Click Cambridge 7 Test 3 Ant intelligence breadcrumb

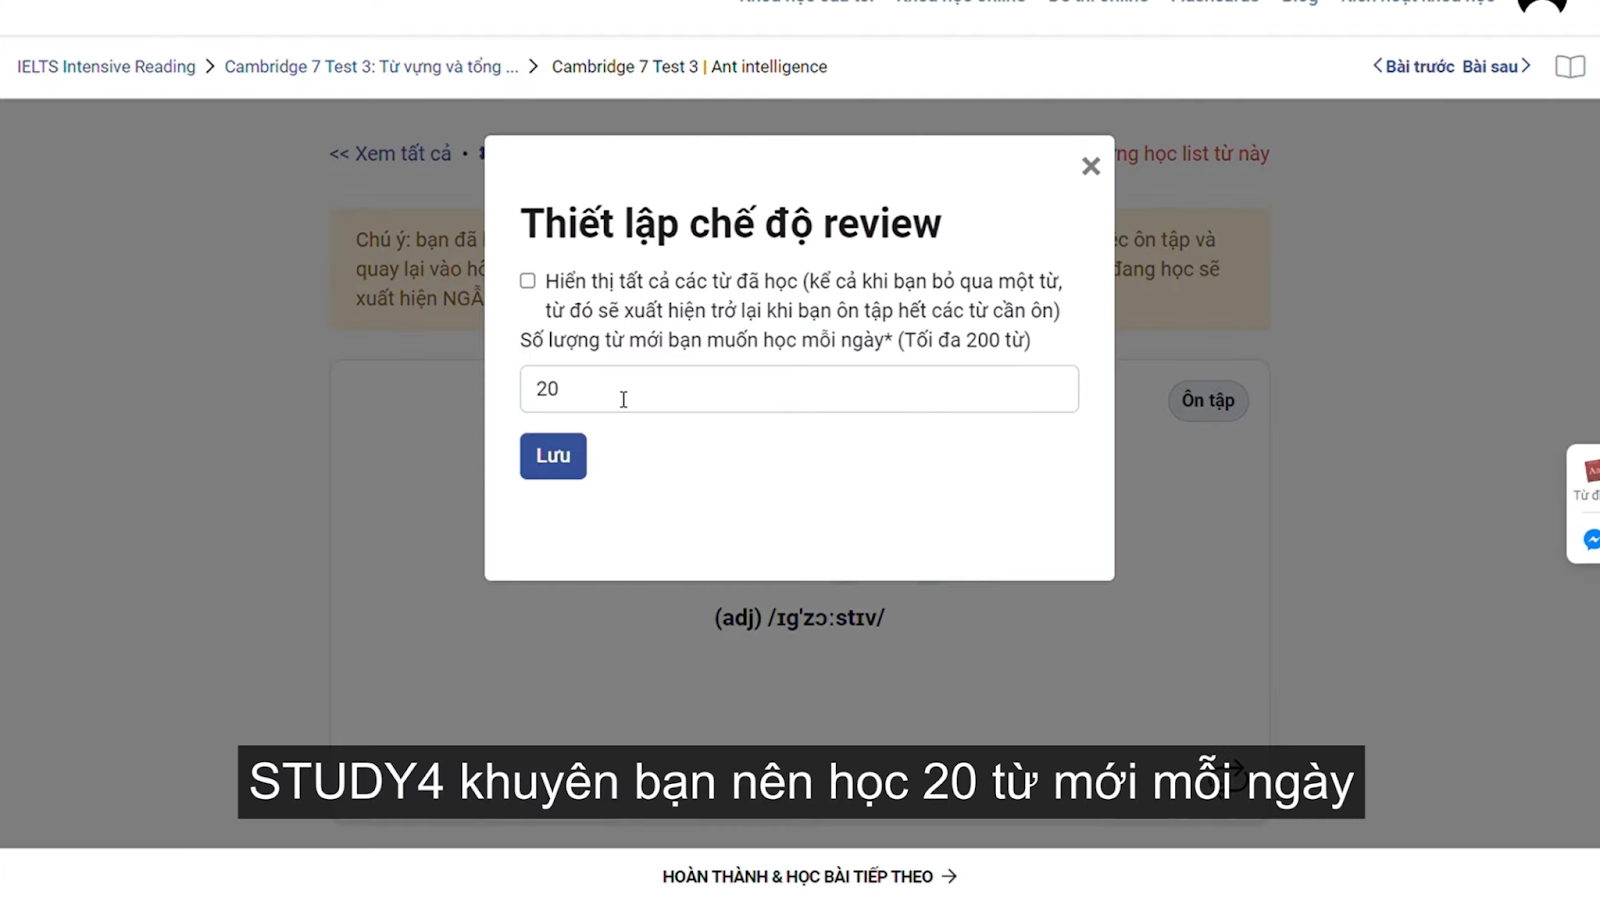point(689,67)
